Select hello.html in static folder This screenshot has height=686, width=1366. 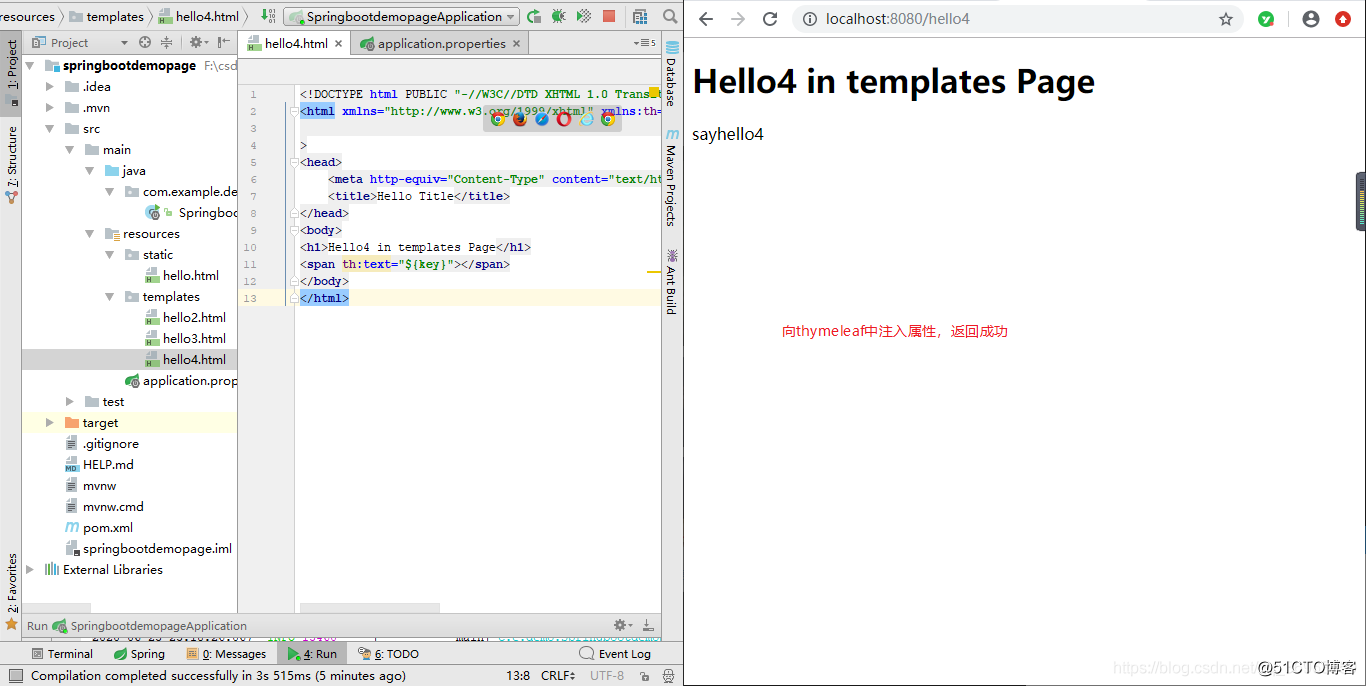(182, 276)
